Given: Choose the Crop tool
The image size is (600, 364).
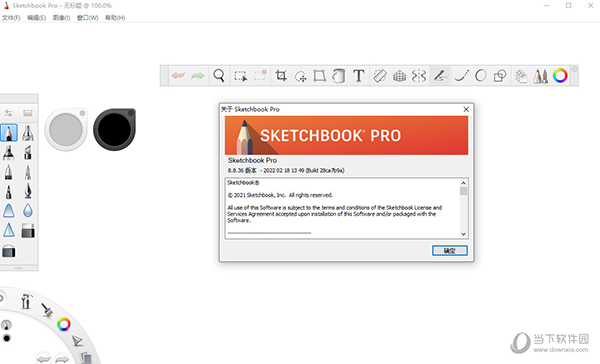Looking at the screenshot, I should pyautogui.click(x=281, y=76).
